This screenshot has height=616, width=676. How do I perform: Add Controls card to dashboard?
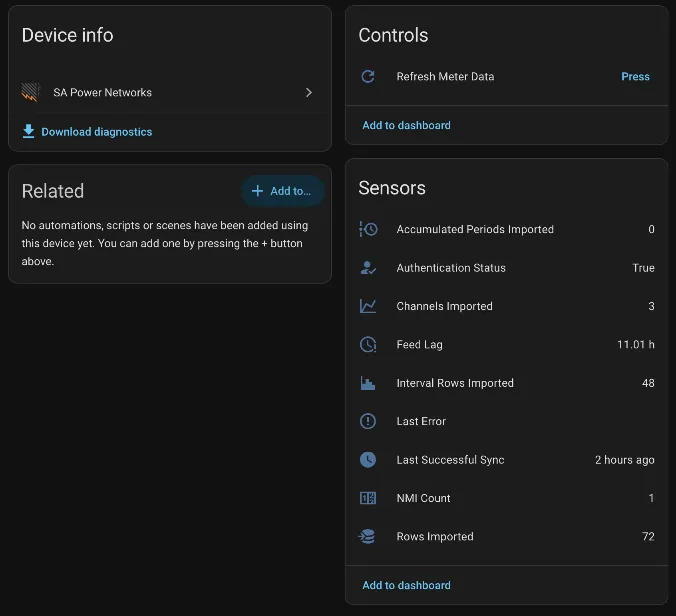(406, 125)
